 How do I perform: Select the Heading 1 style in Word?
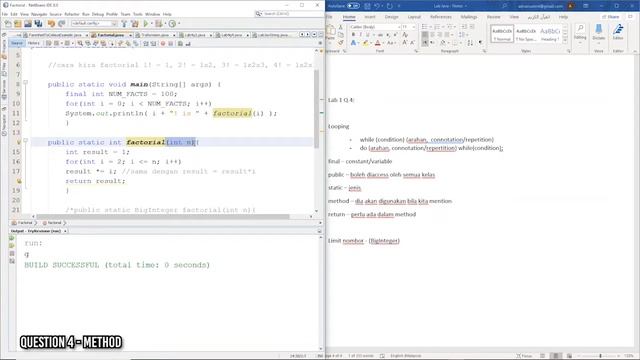[x=550, y=33]
